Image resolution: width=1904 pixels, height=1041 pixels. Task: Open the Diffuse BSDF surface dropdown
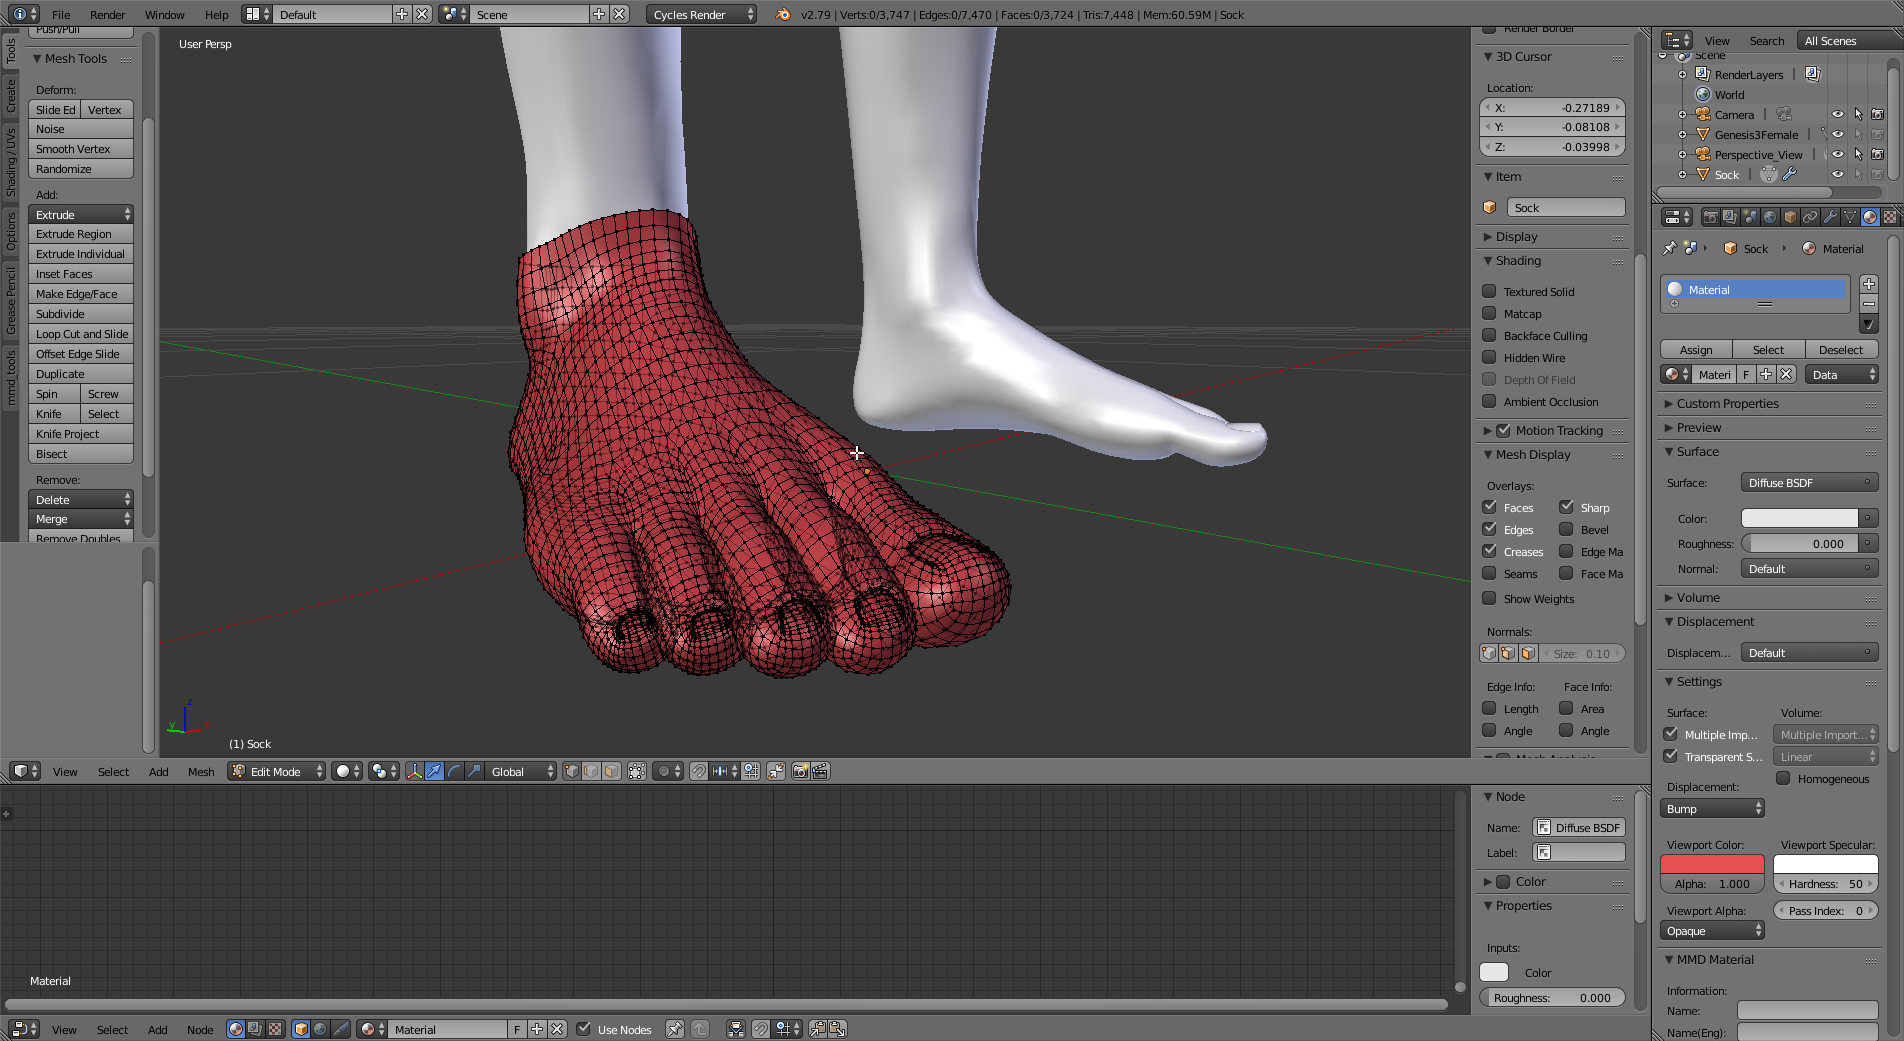point(1809,482)
